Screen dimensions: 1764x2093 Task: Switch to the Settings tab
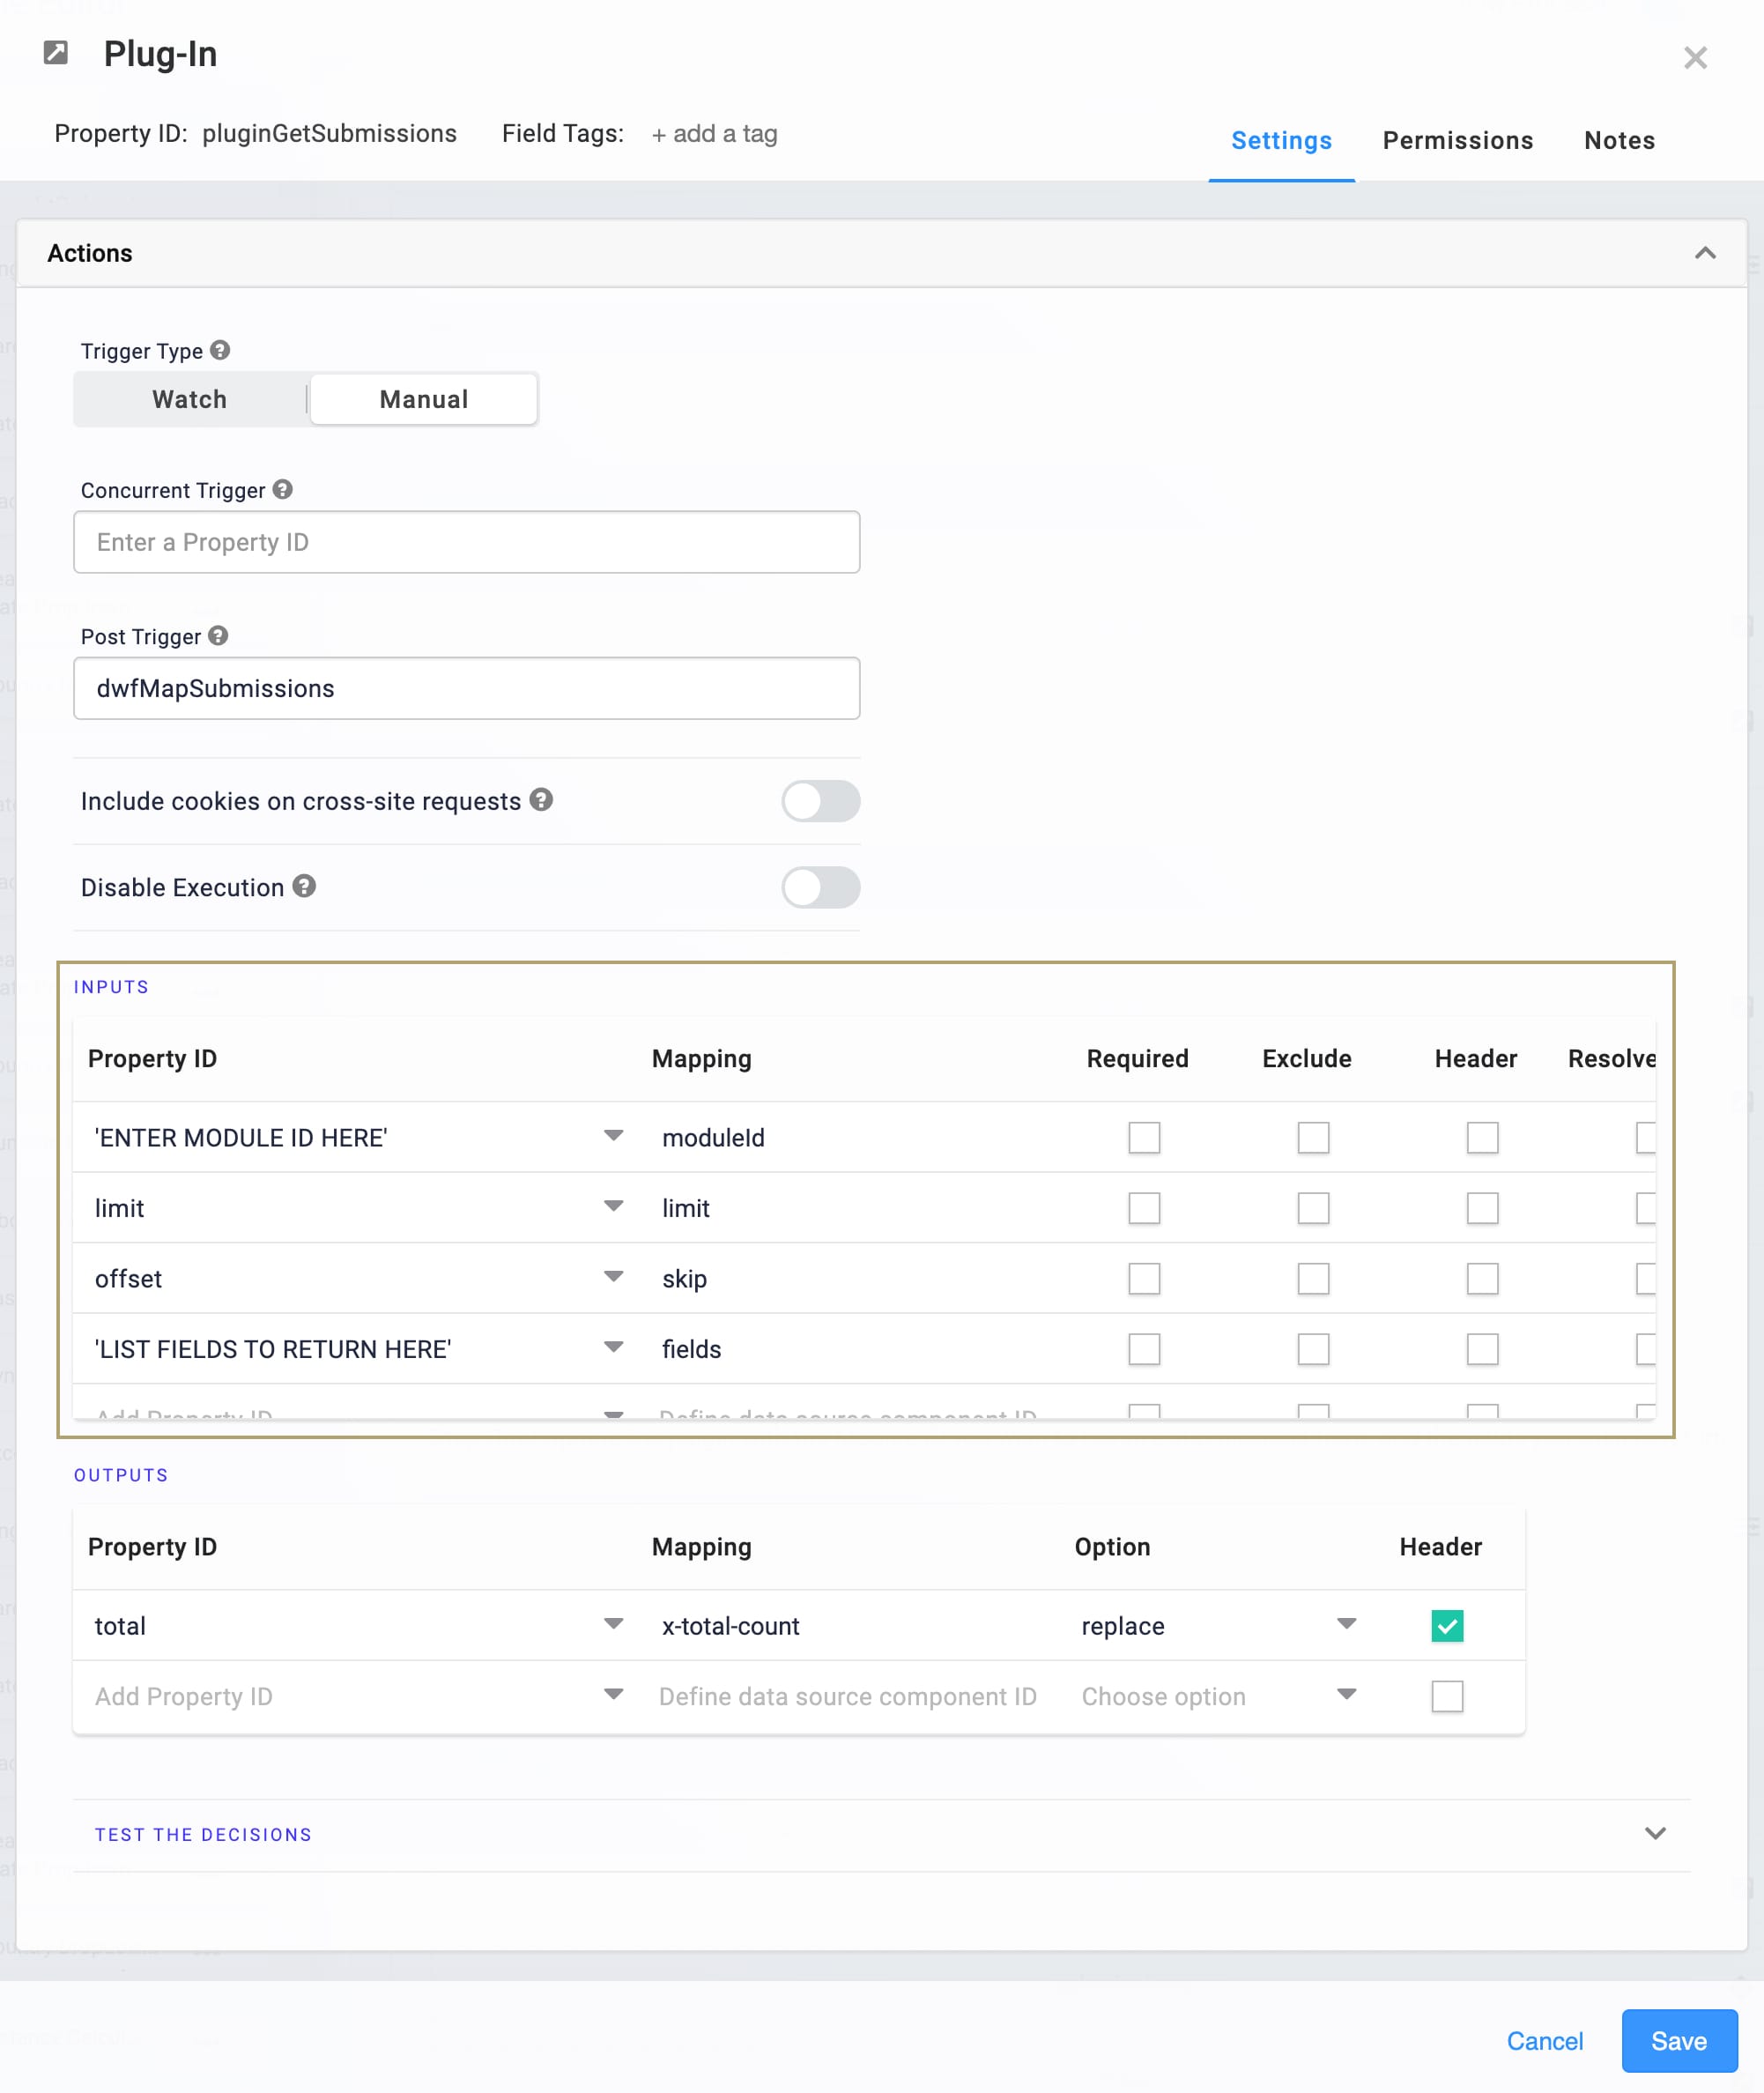point(1281,141)
